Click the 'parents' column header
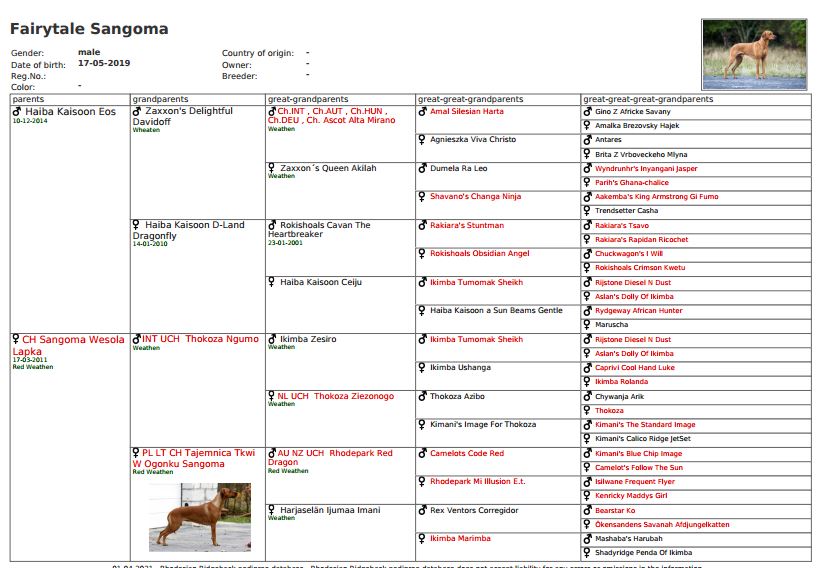Screen dimensions: 820x568 (28, 99)
